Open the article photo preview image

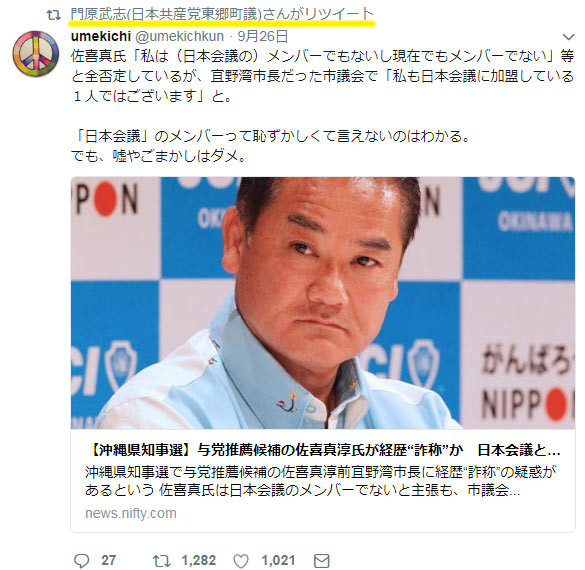point(323,303)
